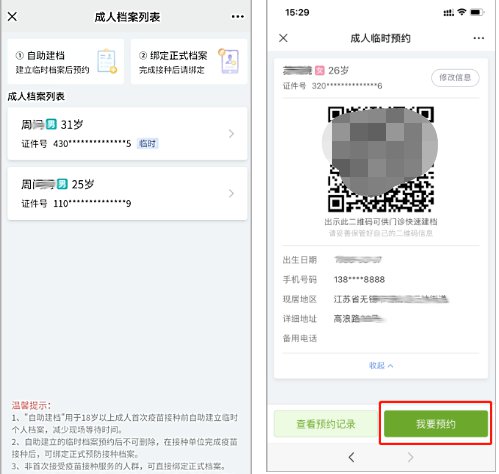This screenshot has height=474, width=499.
Task: Go back with the left arrow
Action: [351, 457]
